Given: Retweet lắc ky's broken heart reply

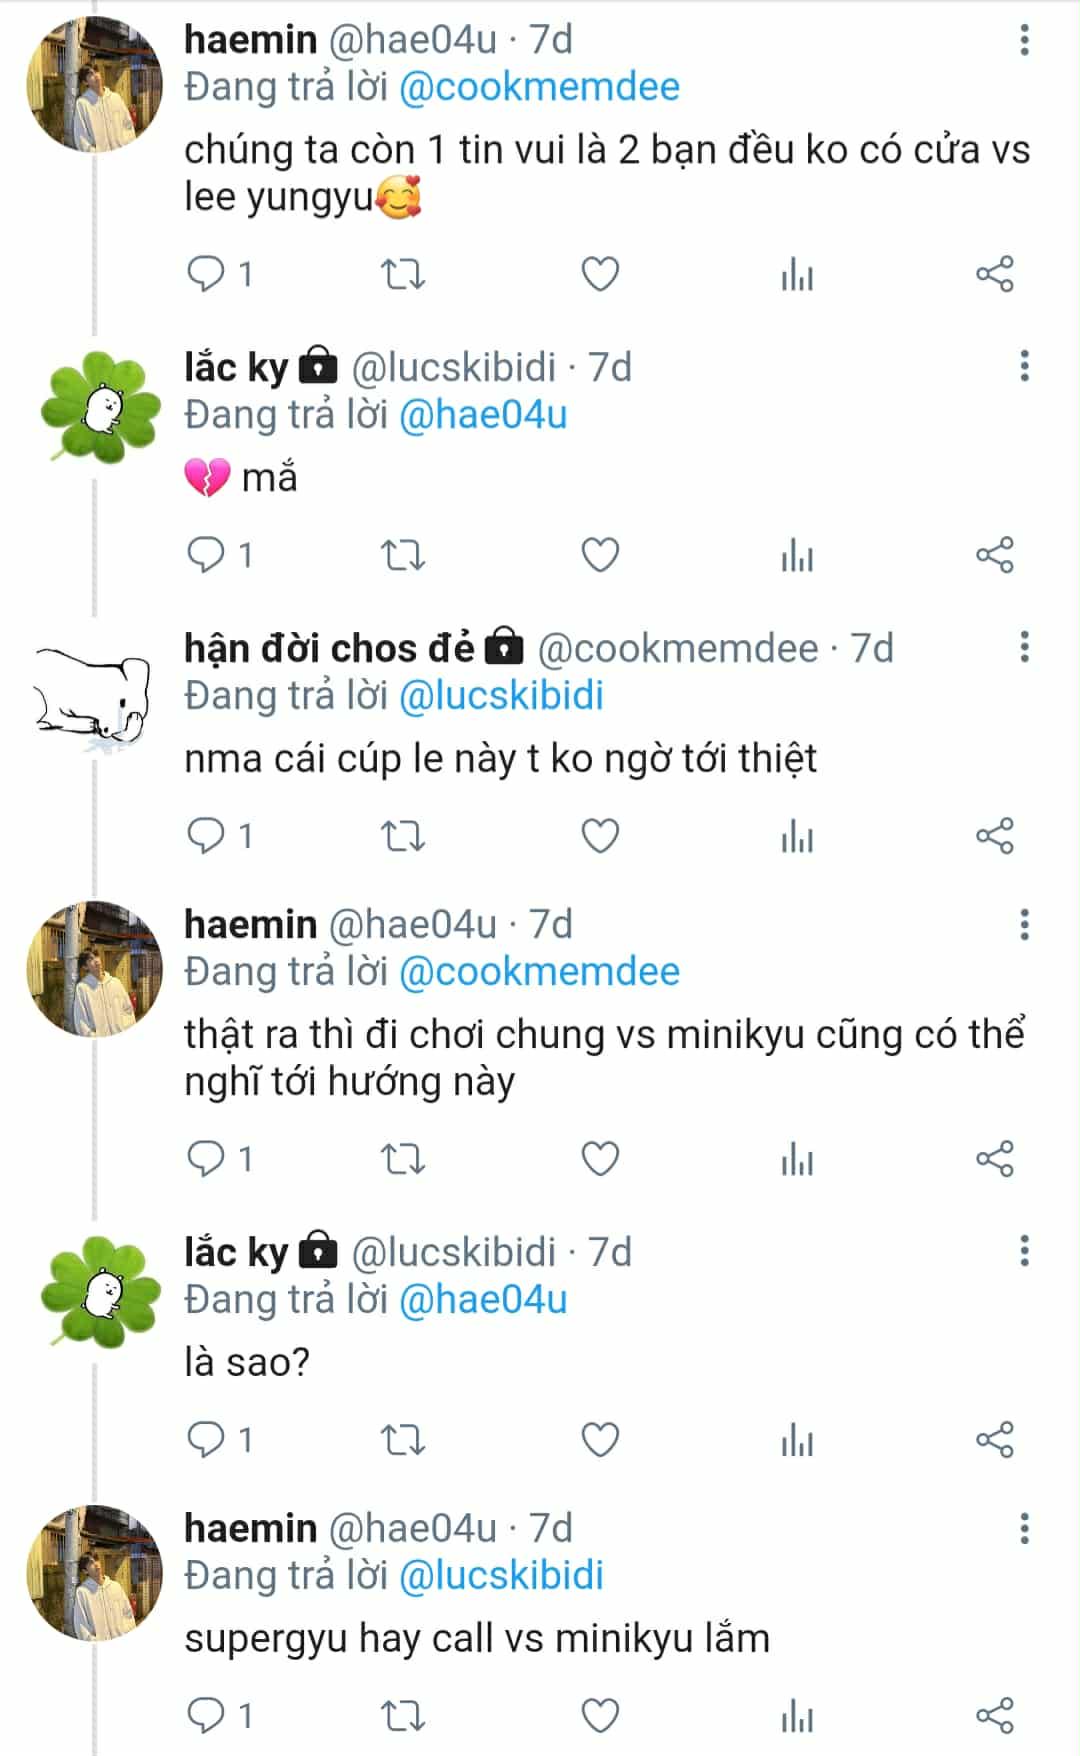Looking at the screenshot, I should [404, 555].
